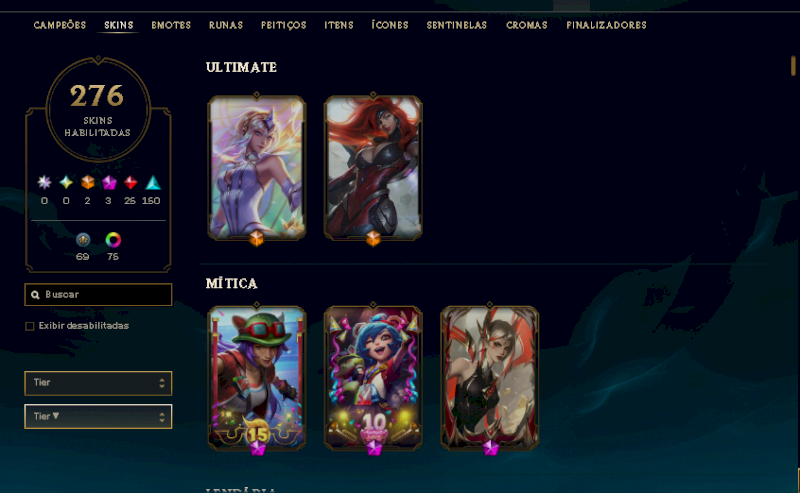The height and width of the screenshot is (493, 800).
Task: Focus the Buscar search field
Action: tap(98, 294)
